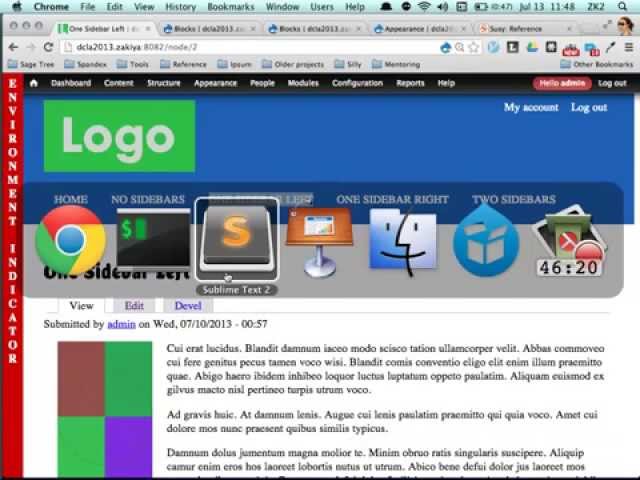Viewport: 640px width, 480px height.
Task: Open Mentoring bookmarks folder
Action: (396, 64)
